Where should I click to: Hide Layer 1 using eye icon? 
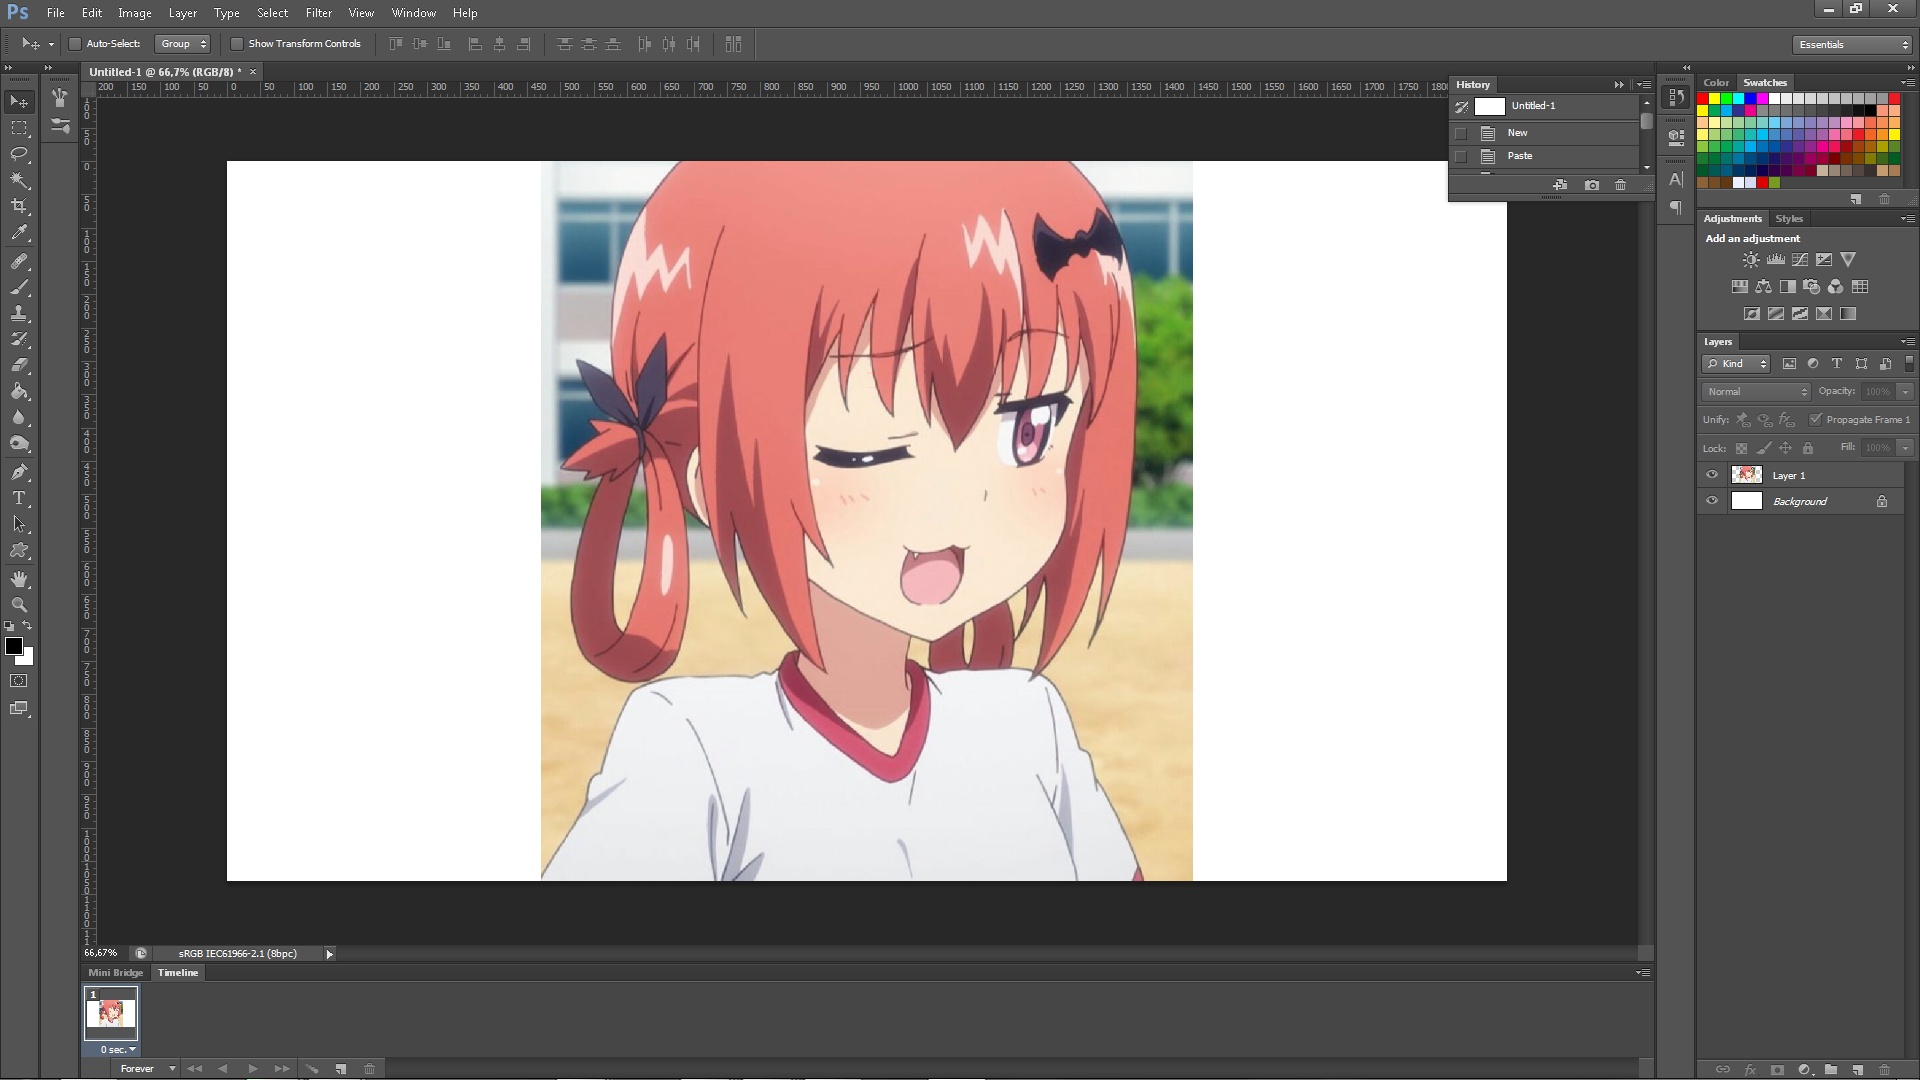pyautogui.click(x=1712, y=475)
